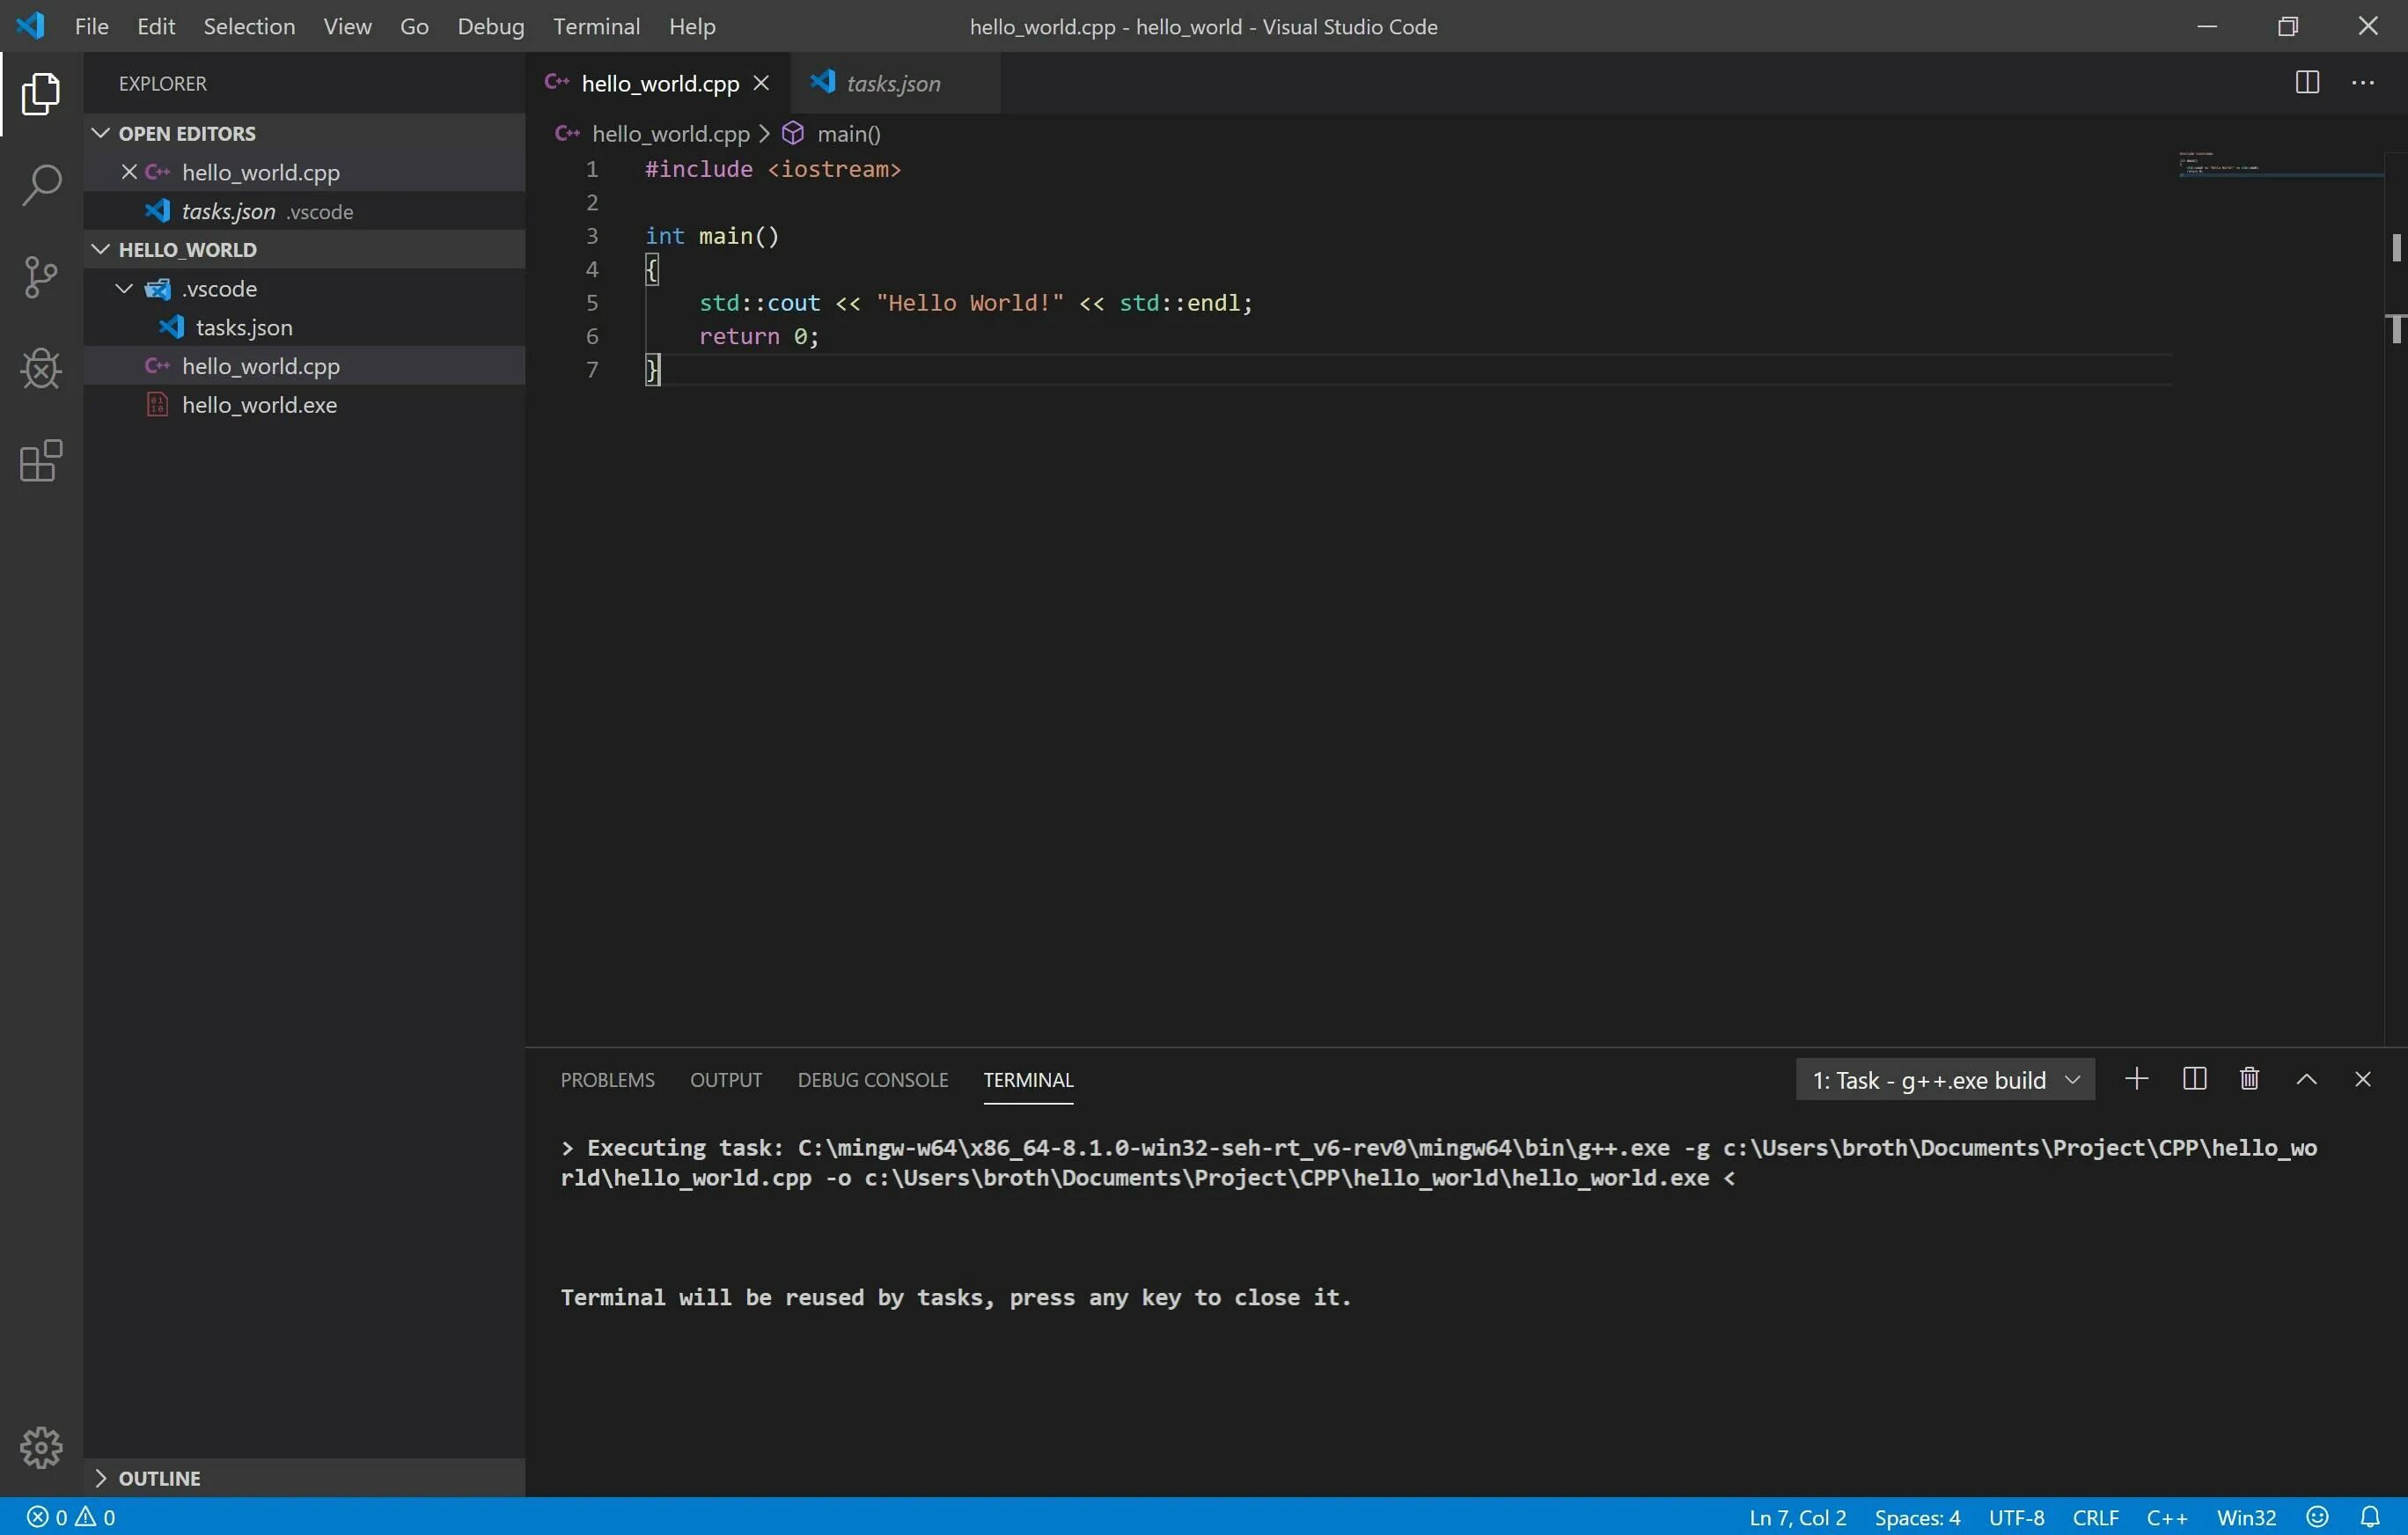Open the Source Control view
Image resolution: width=2408 pixels, height=1535 pixels.
(41, 277)
